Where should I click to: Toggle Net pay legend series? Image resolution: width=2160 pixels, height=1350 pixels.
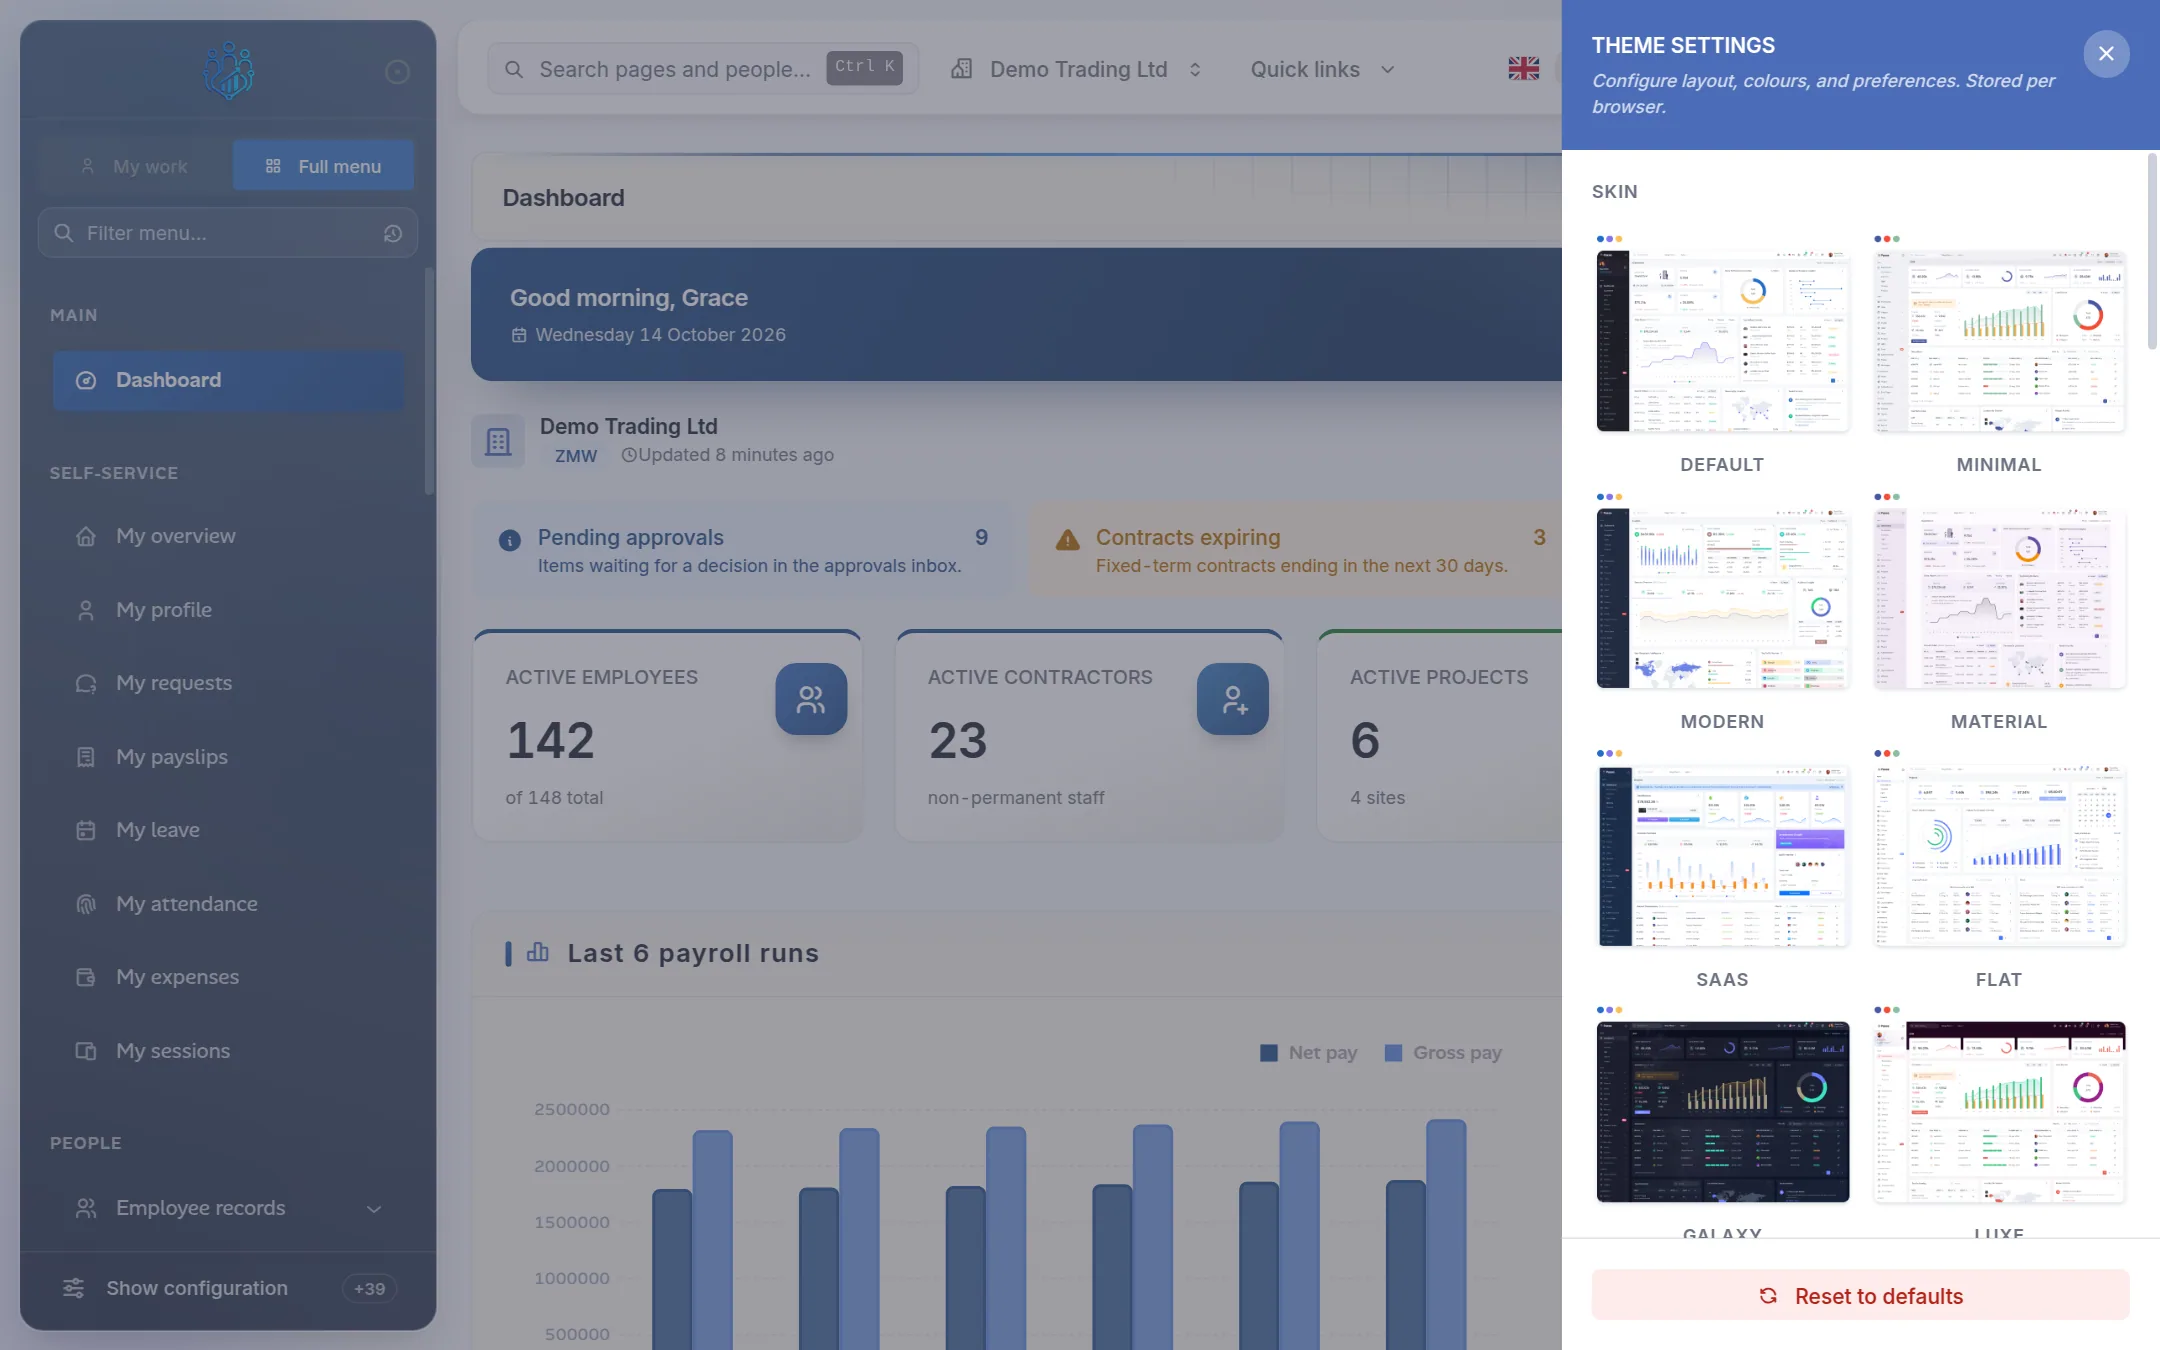click(1309, 1053)
